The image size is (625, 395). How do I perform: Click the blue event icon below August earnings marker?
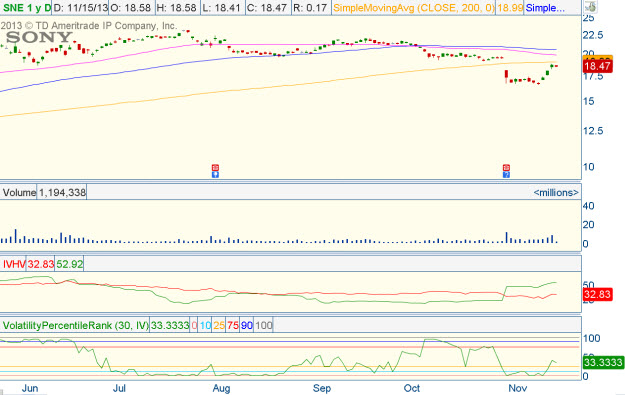pyautogui.click(x=215, y=174)
